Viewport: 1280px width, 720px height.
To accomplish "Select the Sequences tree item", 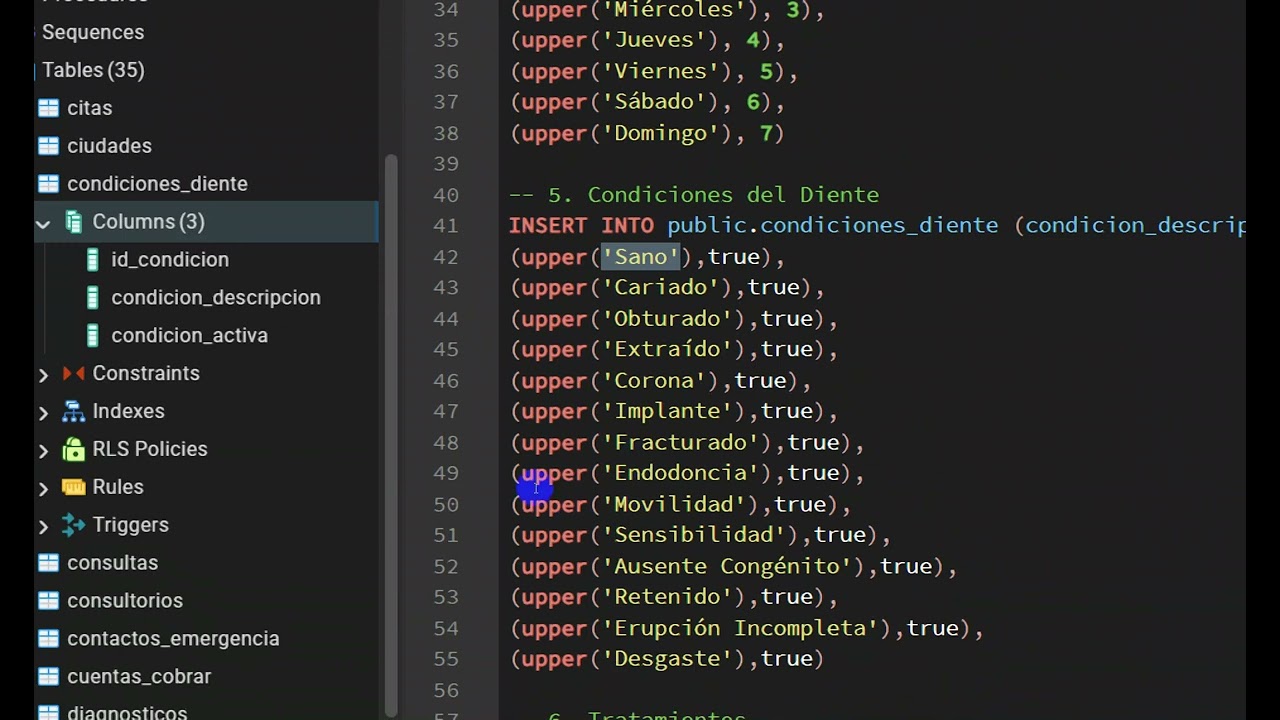I will pyautogui.click(x=93, y=32).
